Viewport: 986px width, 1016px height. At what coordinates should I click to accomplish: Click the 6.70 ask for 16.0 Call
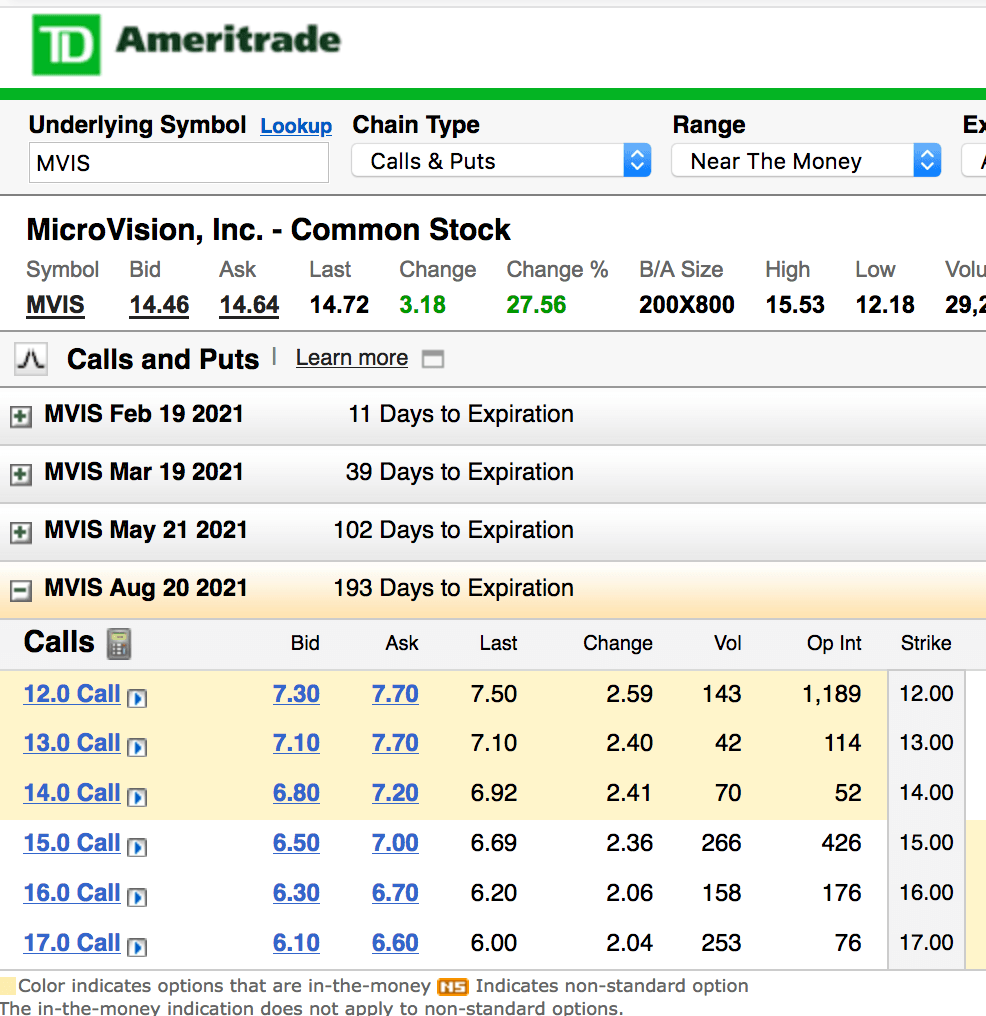[x=395, y=893]
